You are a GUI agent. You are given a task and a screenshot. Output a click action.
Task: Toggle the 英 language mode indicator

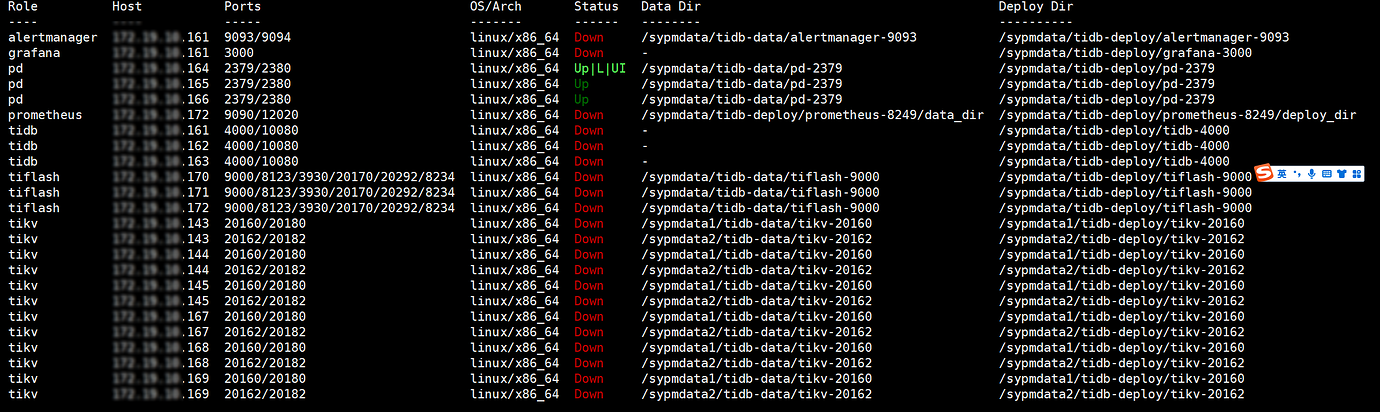click(x=1282, y=173)
